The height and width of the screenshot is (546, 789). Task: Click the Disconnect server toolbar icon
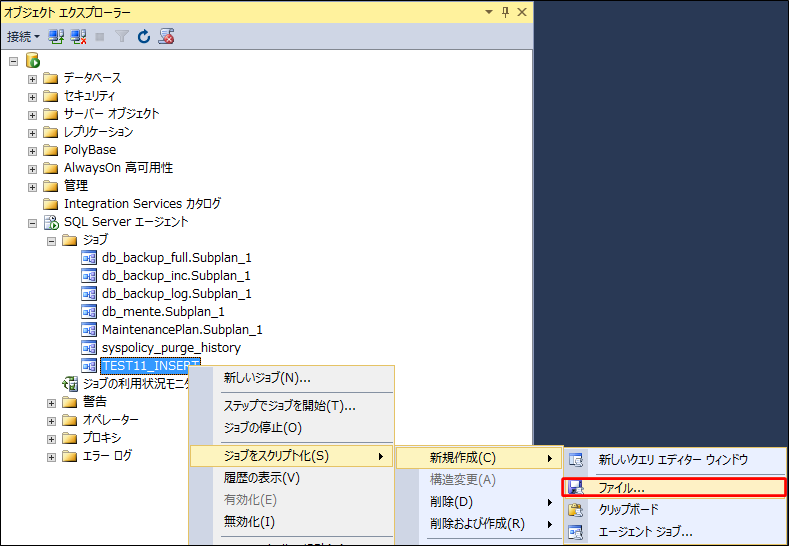(77, 36)
